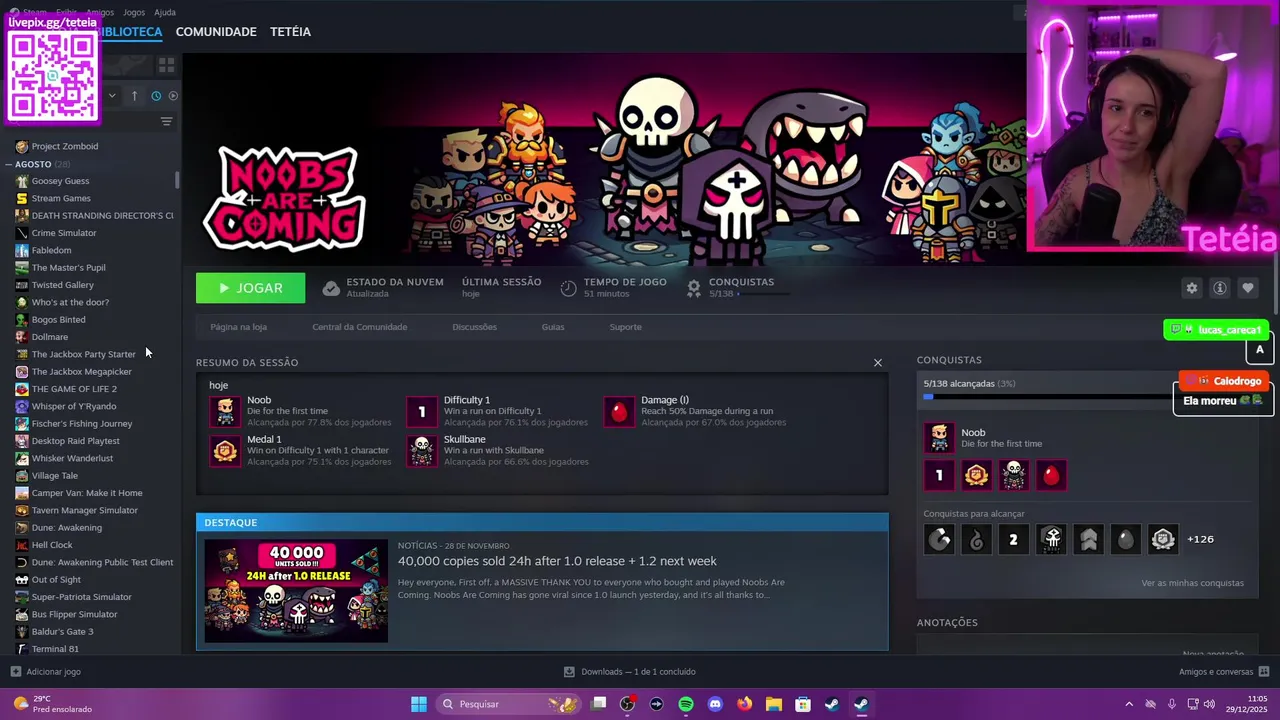This screenshot has width=1280, height=720.
Task: Select Who's at the door? in library
Action: point(70,302)
